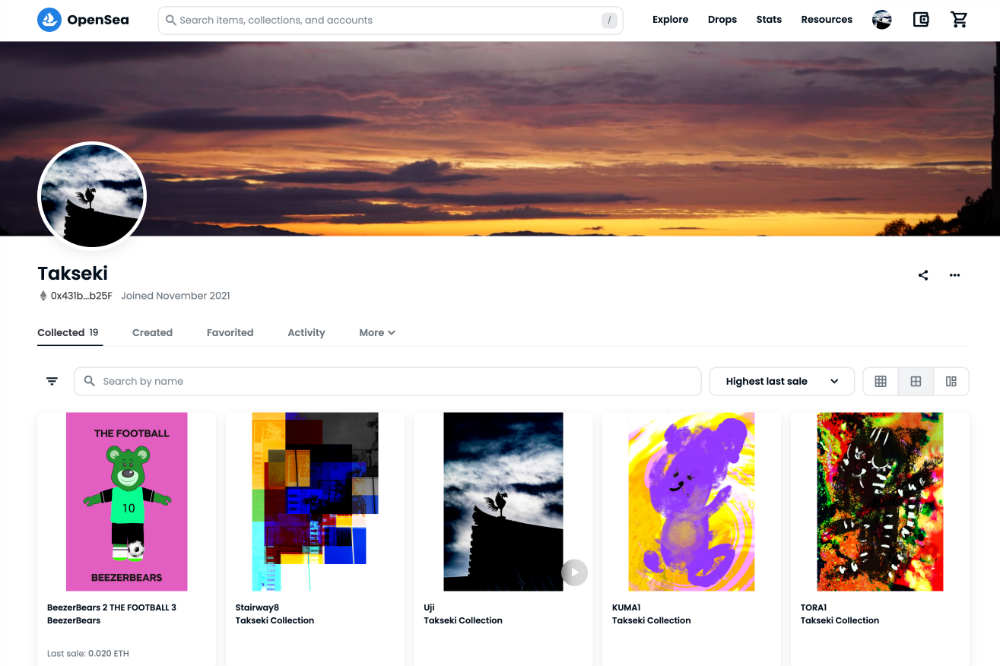Focus the Search by name field

pos(388,381)
